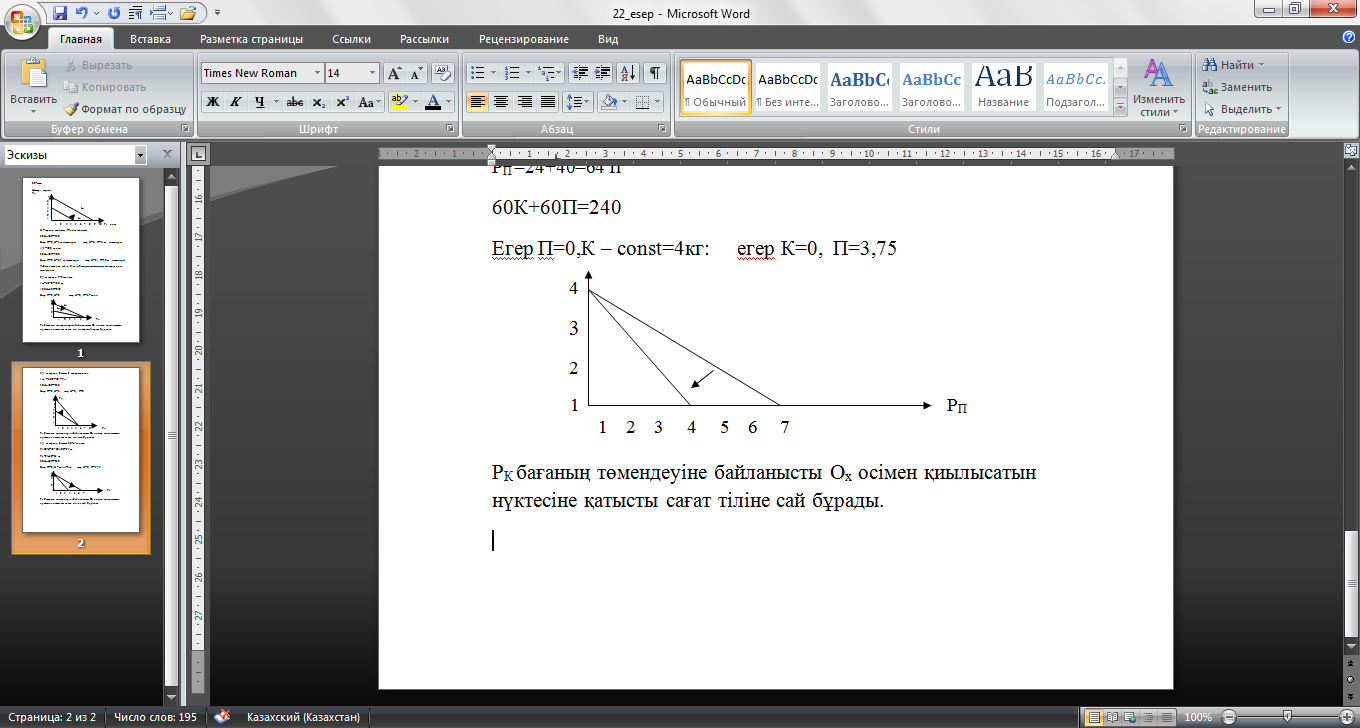Decrease paragraph indent
The image size is (1360, 728).
(x=580, y=73)
